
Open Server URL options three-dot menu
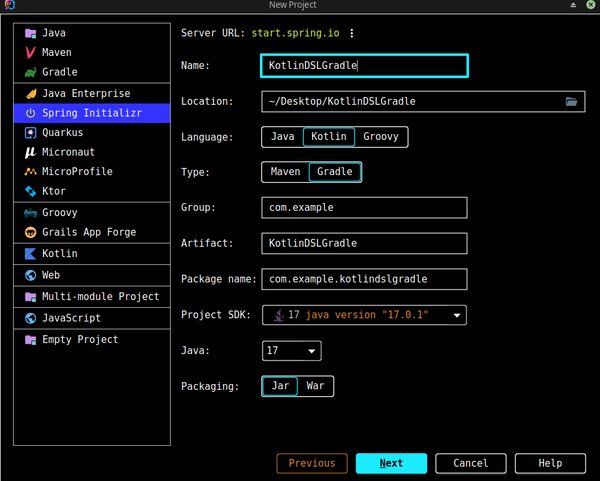pos(352,33)
